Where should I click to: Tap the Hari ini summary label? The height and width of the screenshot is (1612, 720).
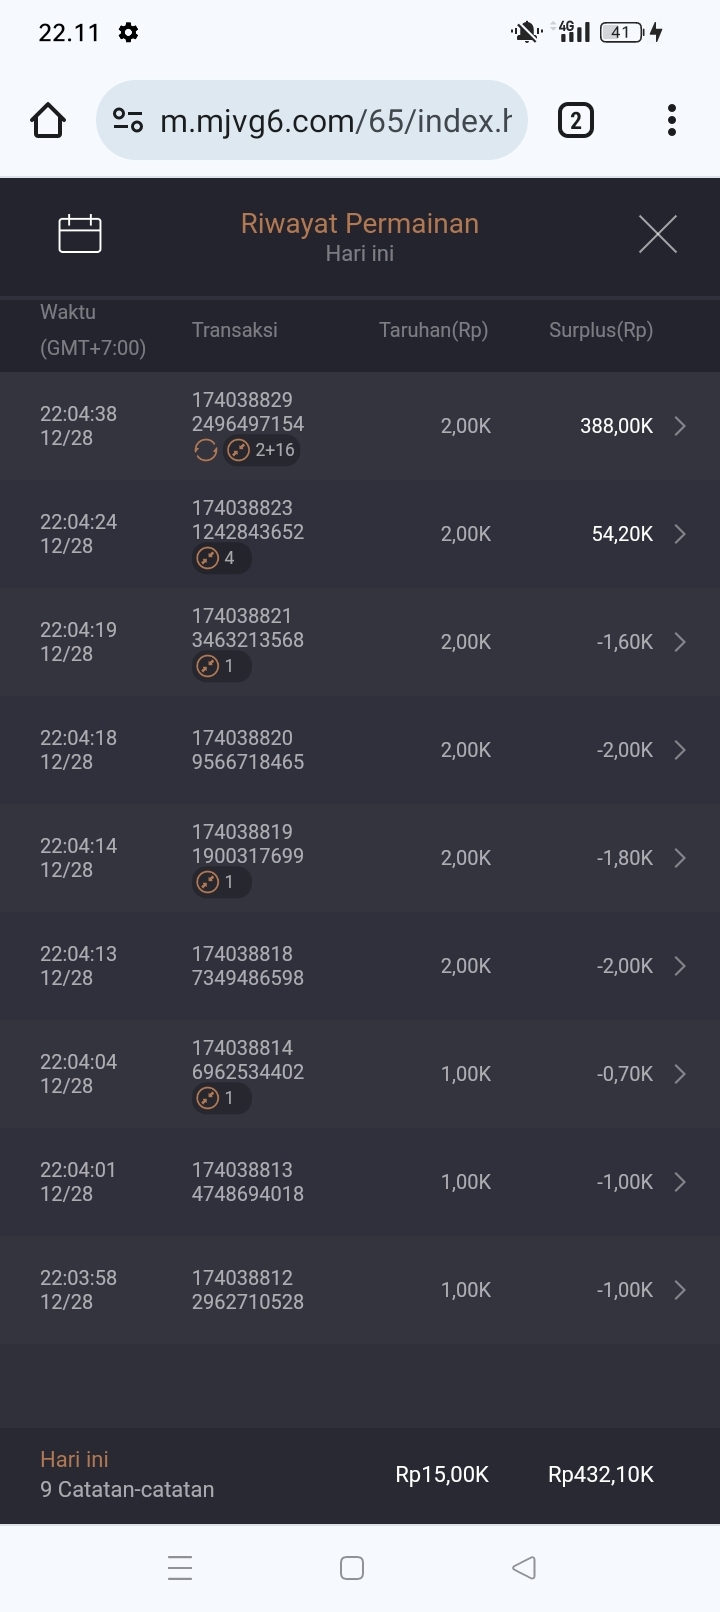coord(74,1460)
